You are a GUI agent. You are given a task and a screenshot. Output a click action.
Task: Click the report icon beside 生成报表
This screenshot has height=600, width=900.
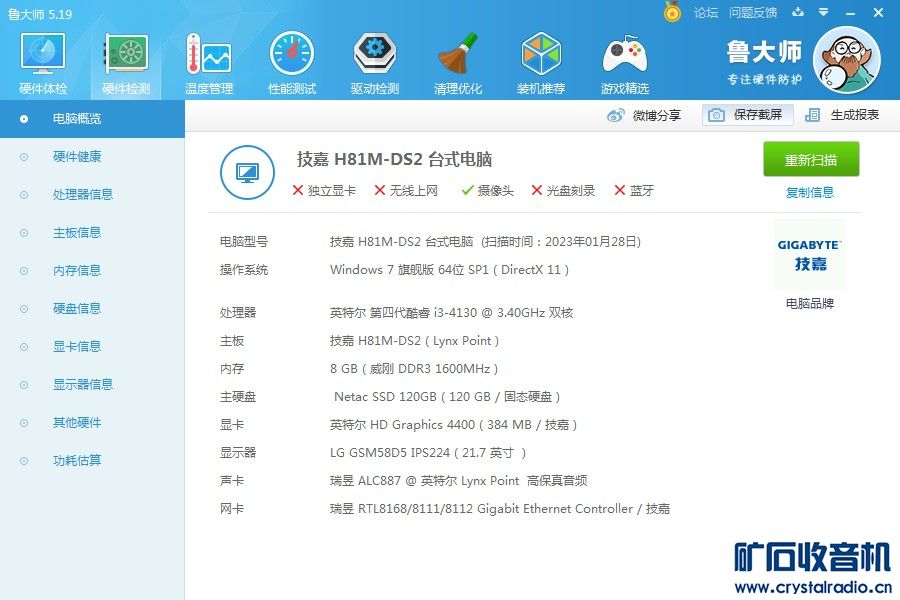point(812,115)
